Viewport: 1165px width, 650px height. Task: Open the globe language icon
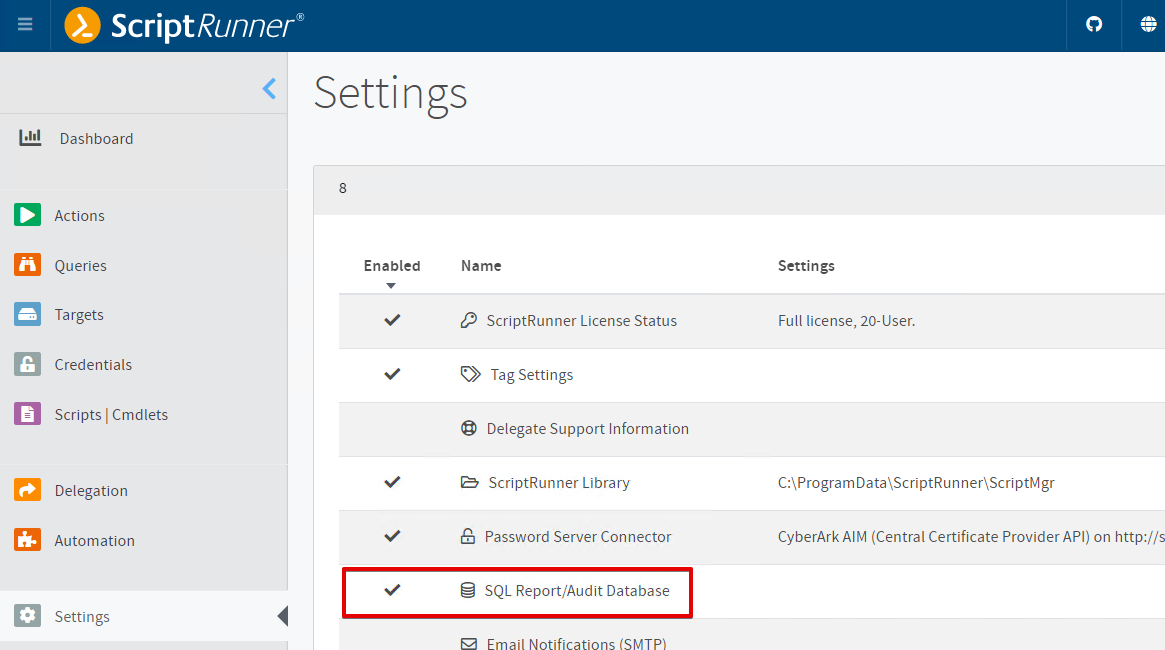pyautogui.click(x=1148, y=25)
